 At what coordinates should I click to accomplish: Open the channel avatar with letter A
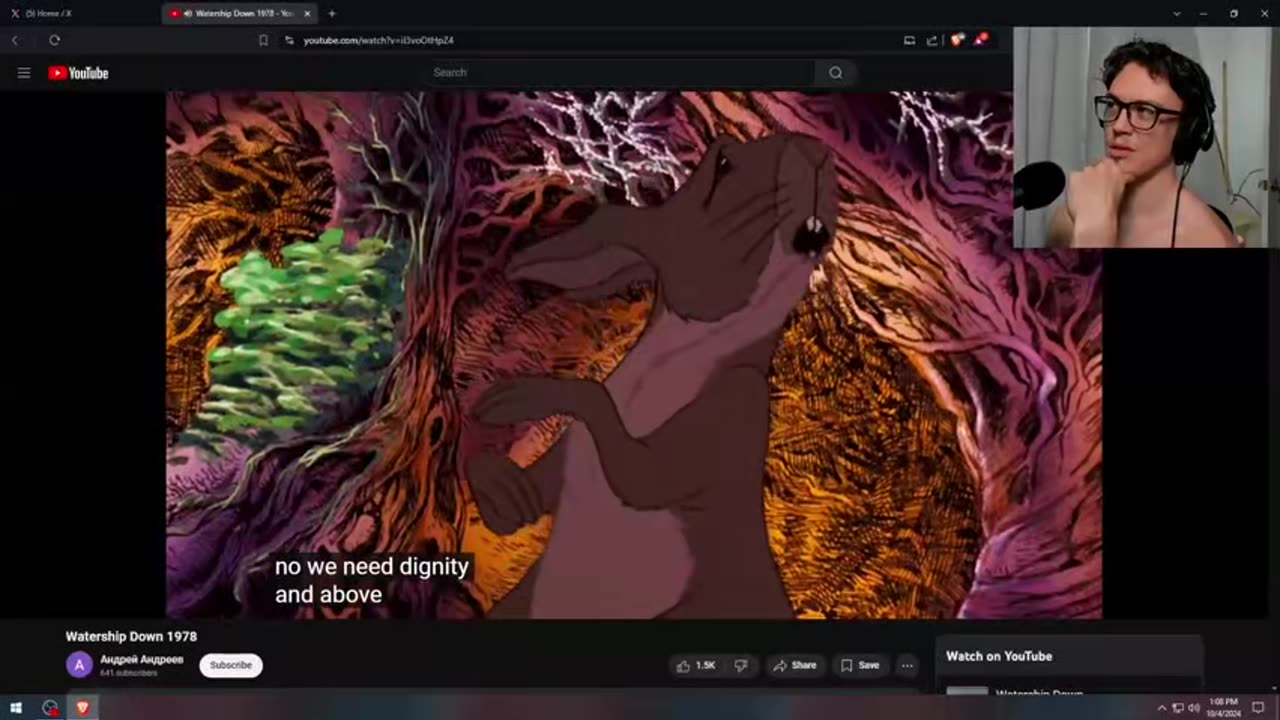pos(79,665)
